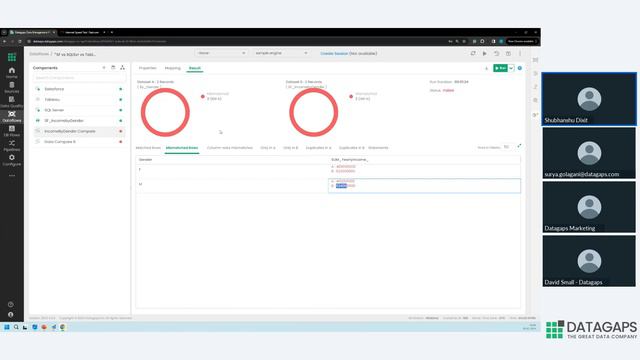Click the hierarchy diagram icon in Components header

pos(122,68)
